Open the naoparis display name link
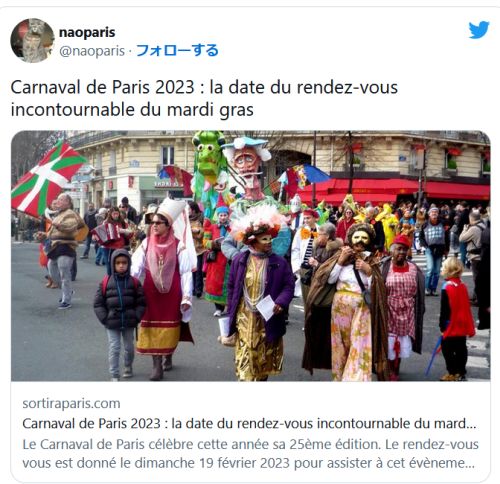 pyautogui.click(x=87, y=32)
